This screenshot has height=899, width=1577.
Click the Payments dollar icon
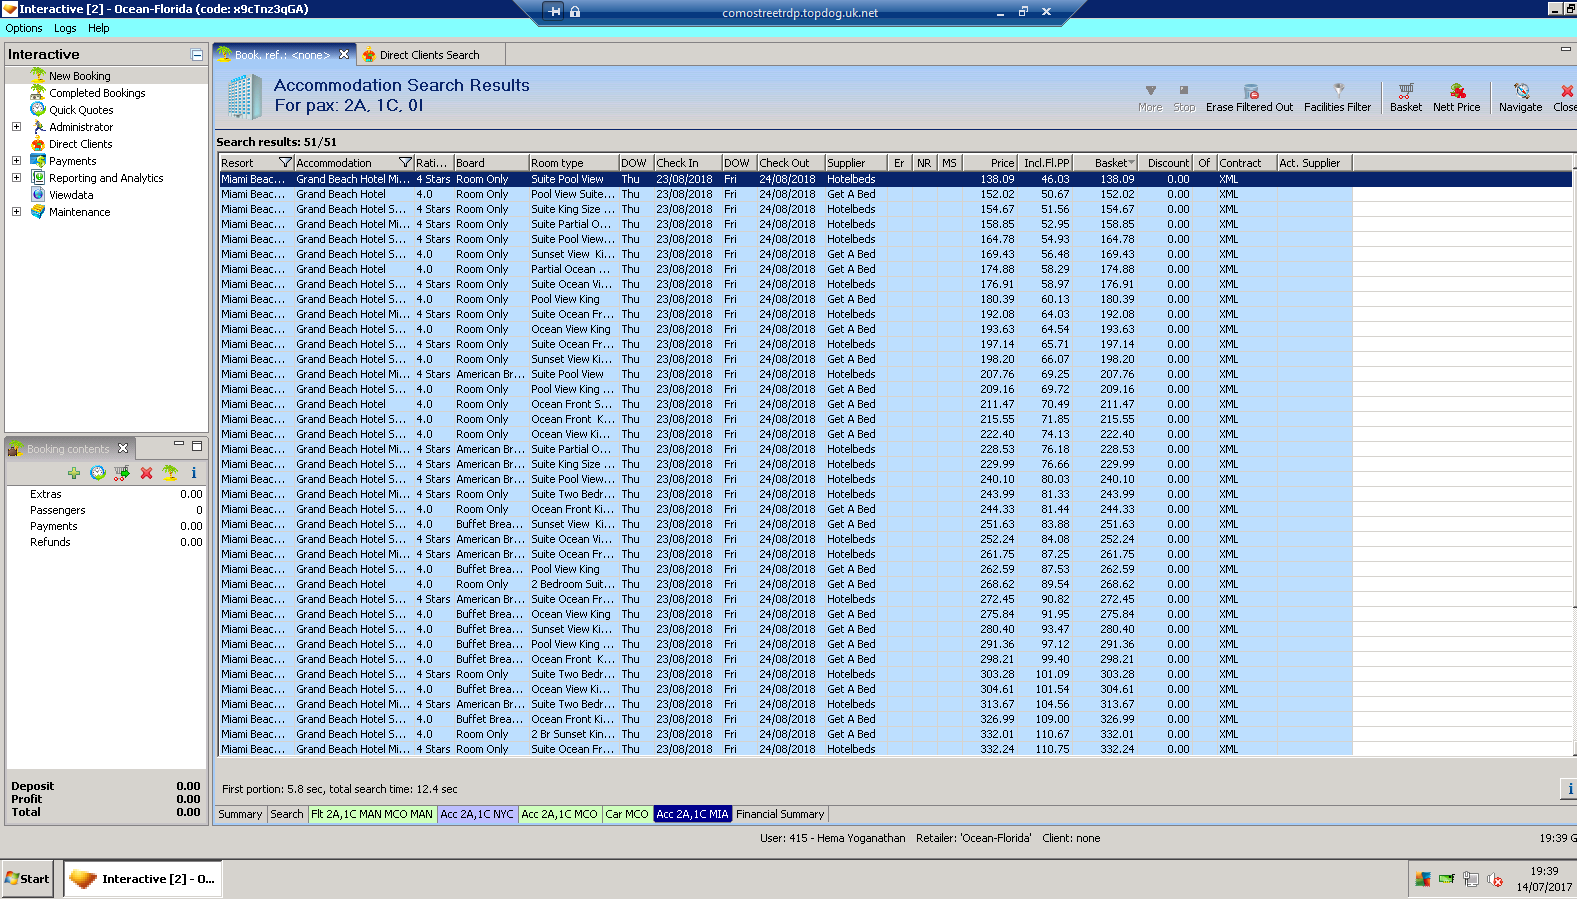(38, 160)
